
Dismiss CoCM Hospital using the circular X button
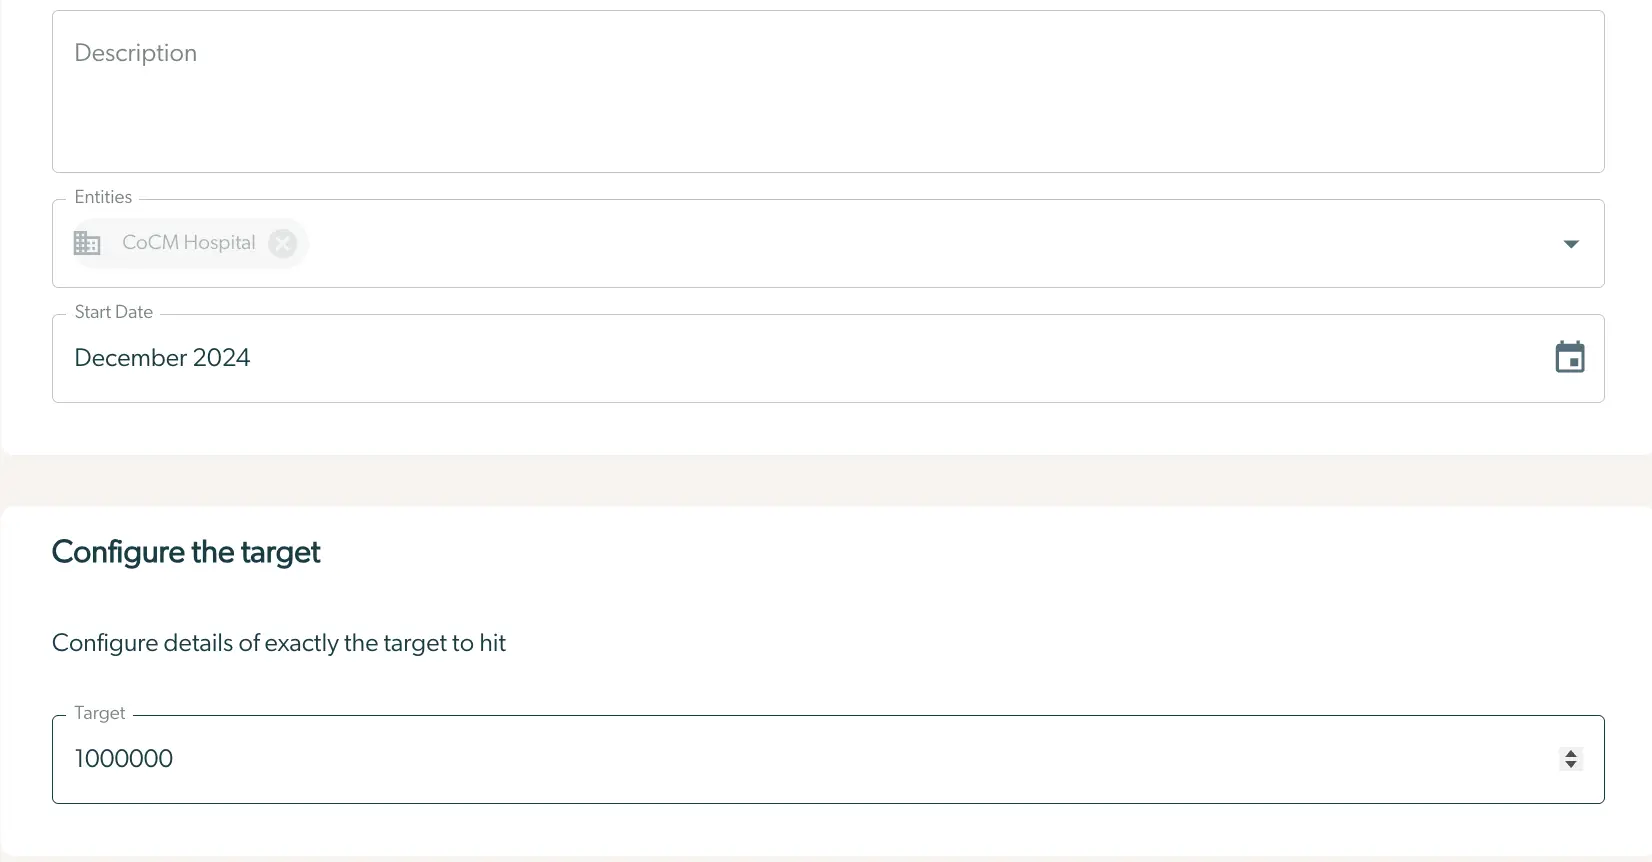coord(282,243)
